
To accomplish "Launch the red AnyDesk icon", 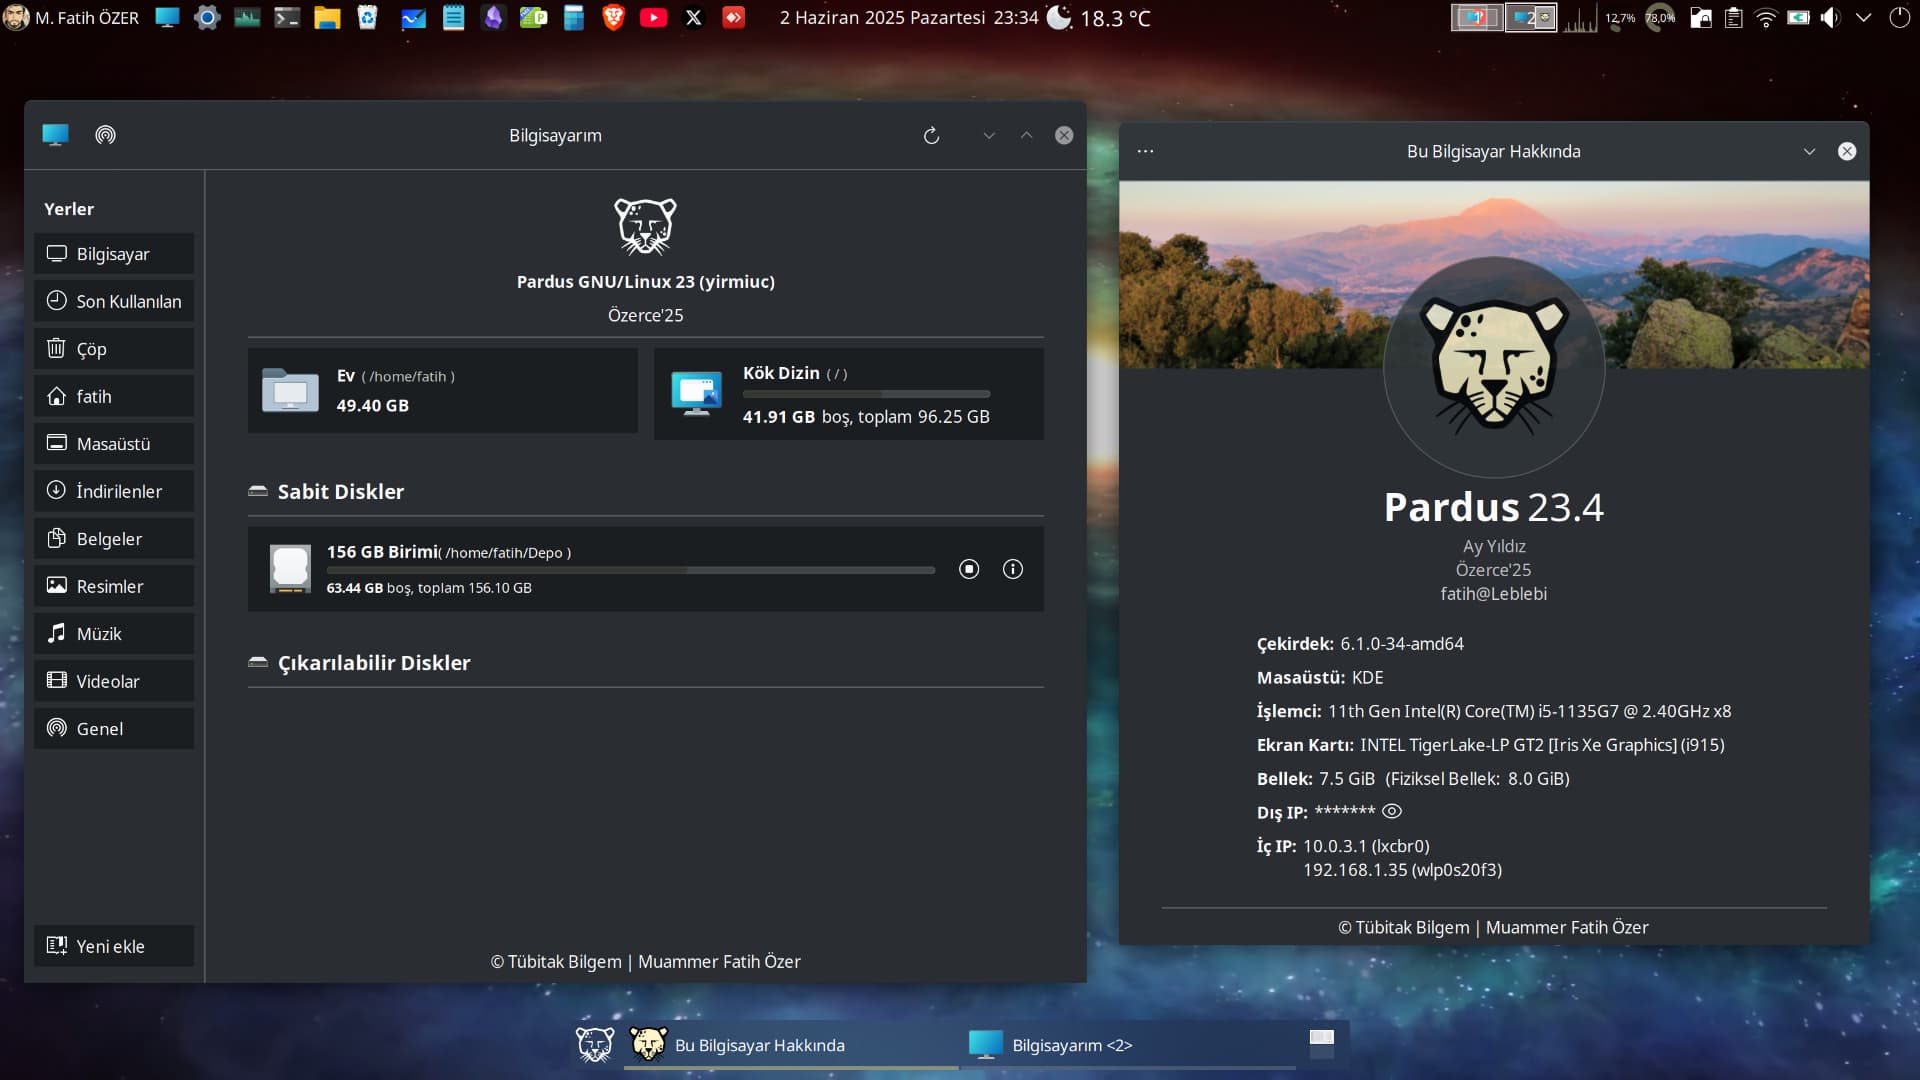I will click(733, 18).
